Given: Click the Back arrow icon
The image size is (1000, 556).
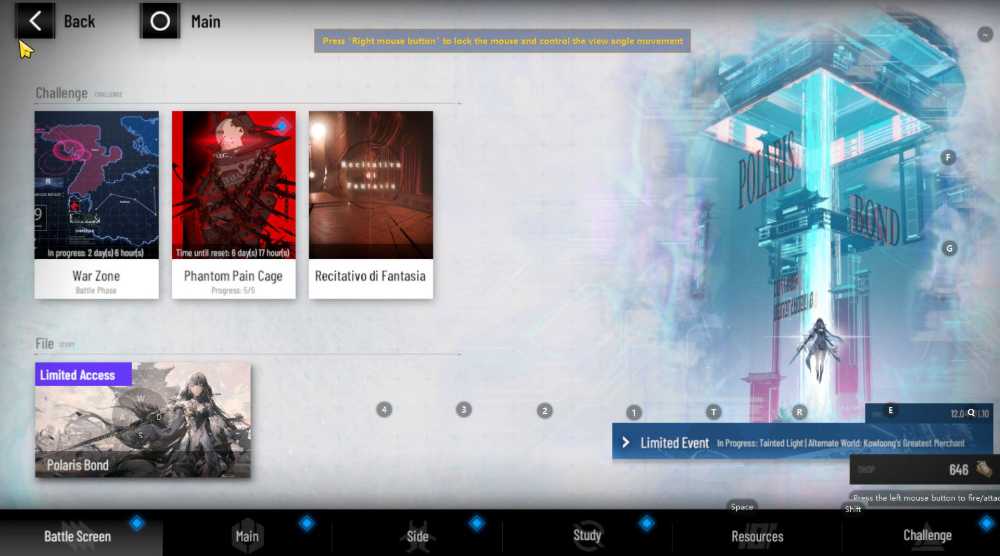Looking at the screenshot, I should pos(34,21).
